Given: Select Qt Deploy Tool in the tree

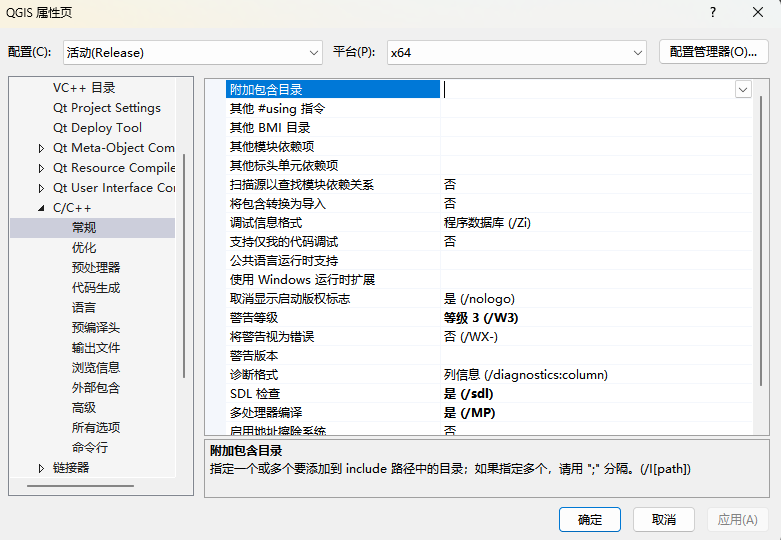Looking at the screenshot, I should pos(97,128).
